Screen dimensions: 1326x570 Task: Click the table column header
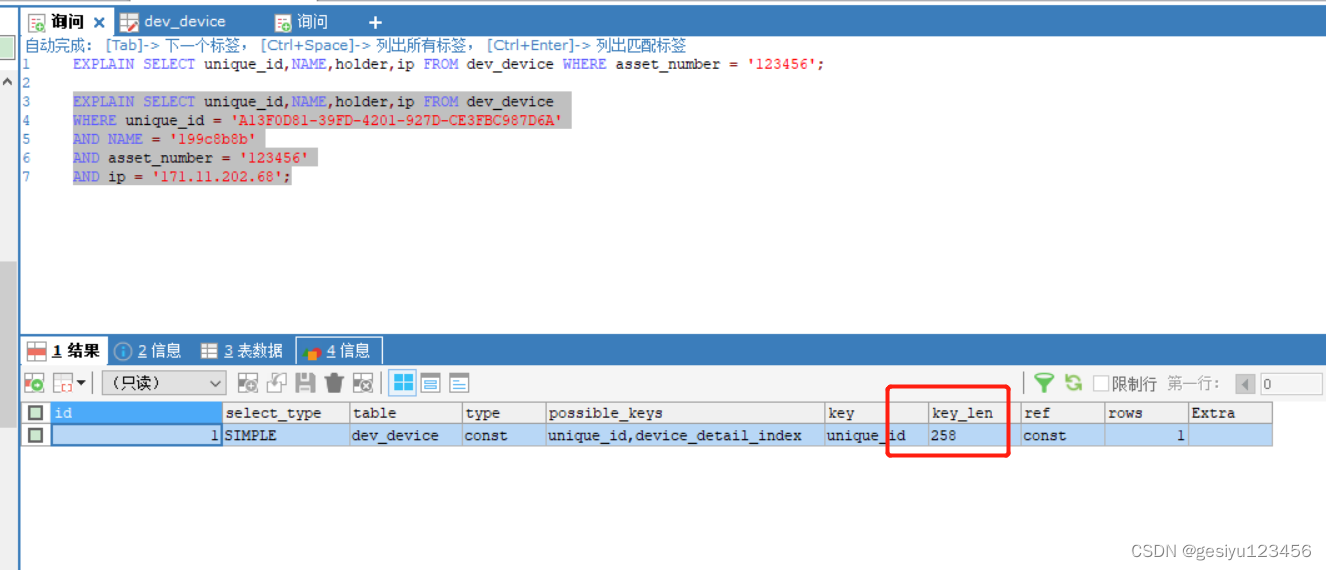point(406,413)
